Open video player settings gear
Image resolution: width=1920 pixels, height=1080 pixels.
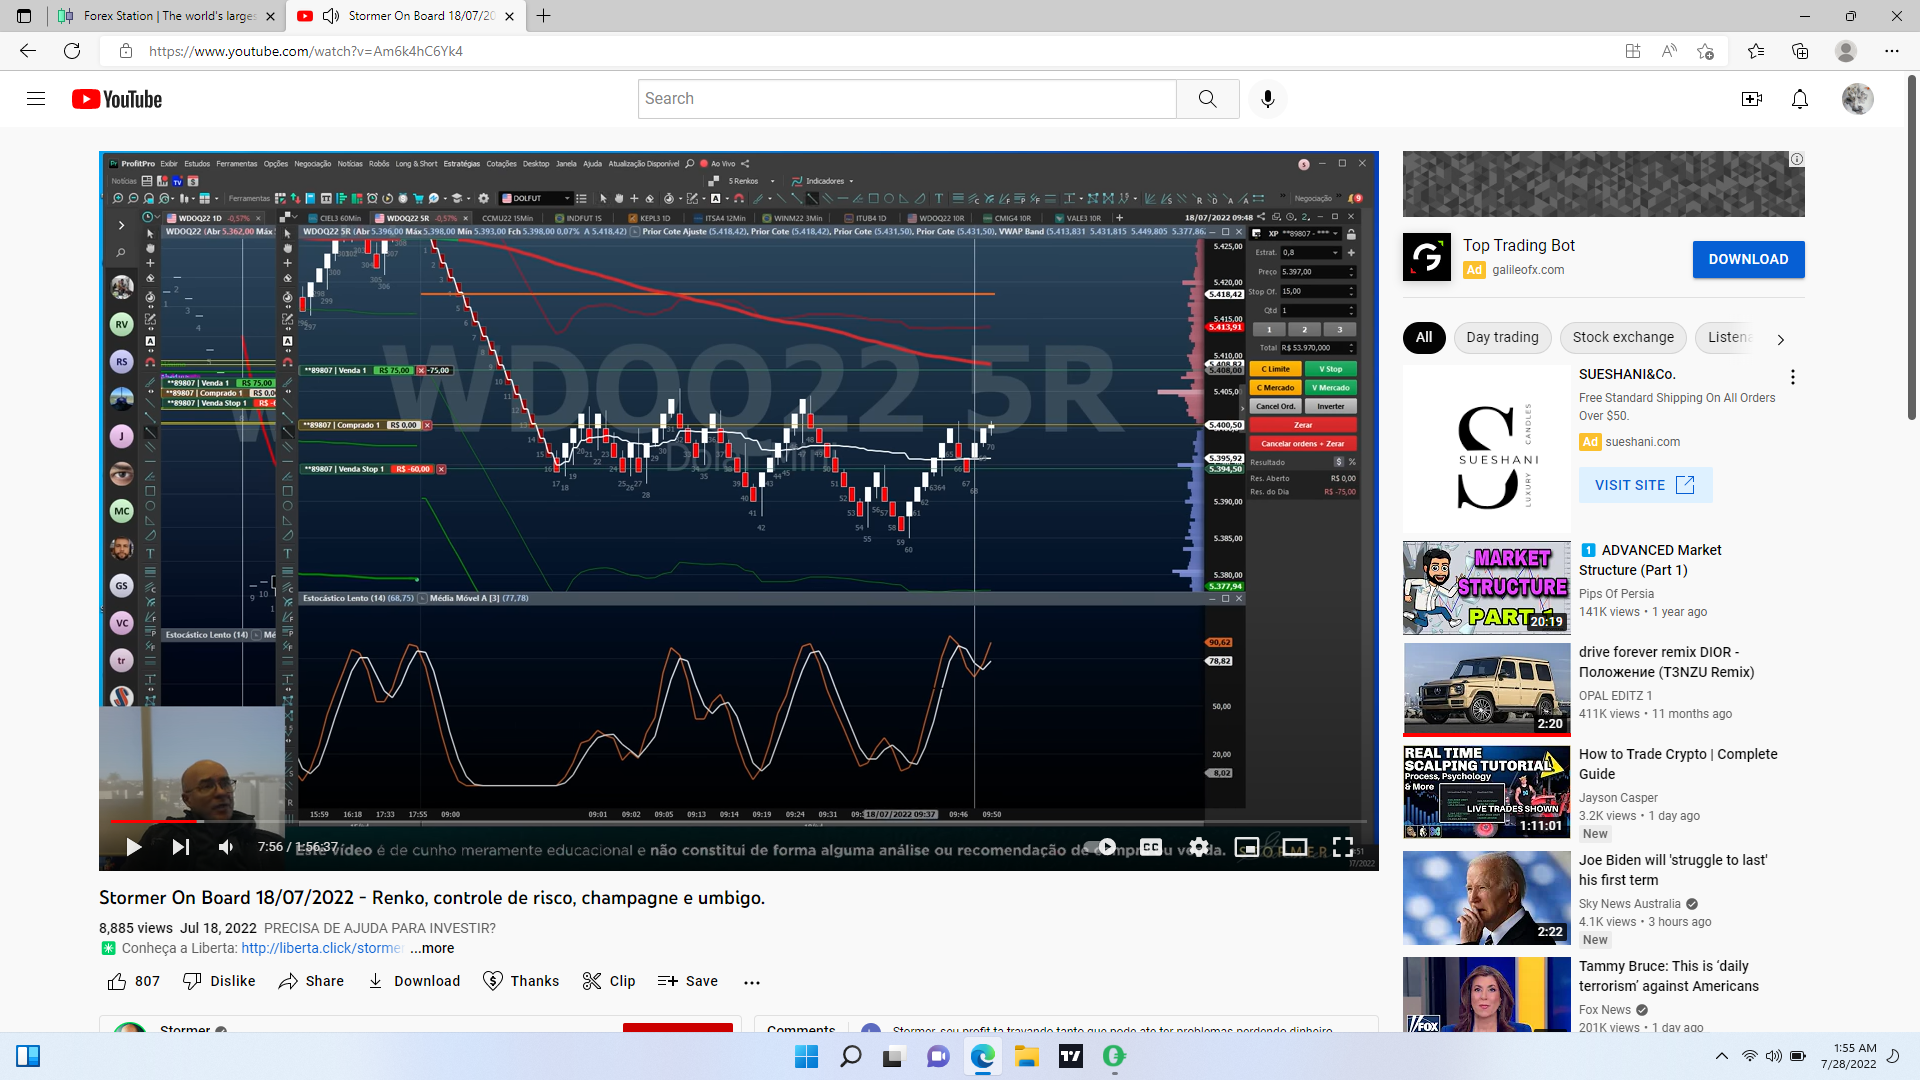click(1199, 847)
